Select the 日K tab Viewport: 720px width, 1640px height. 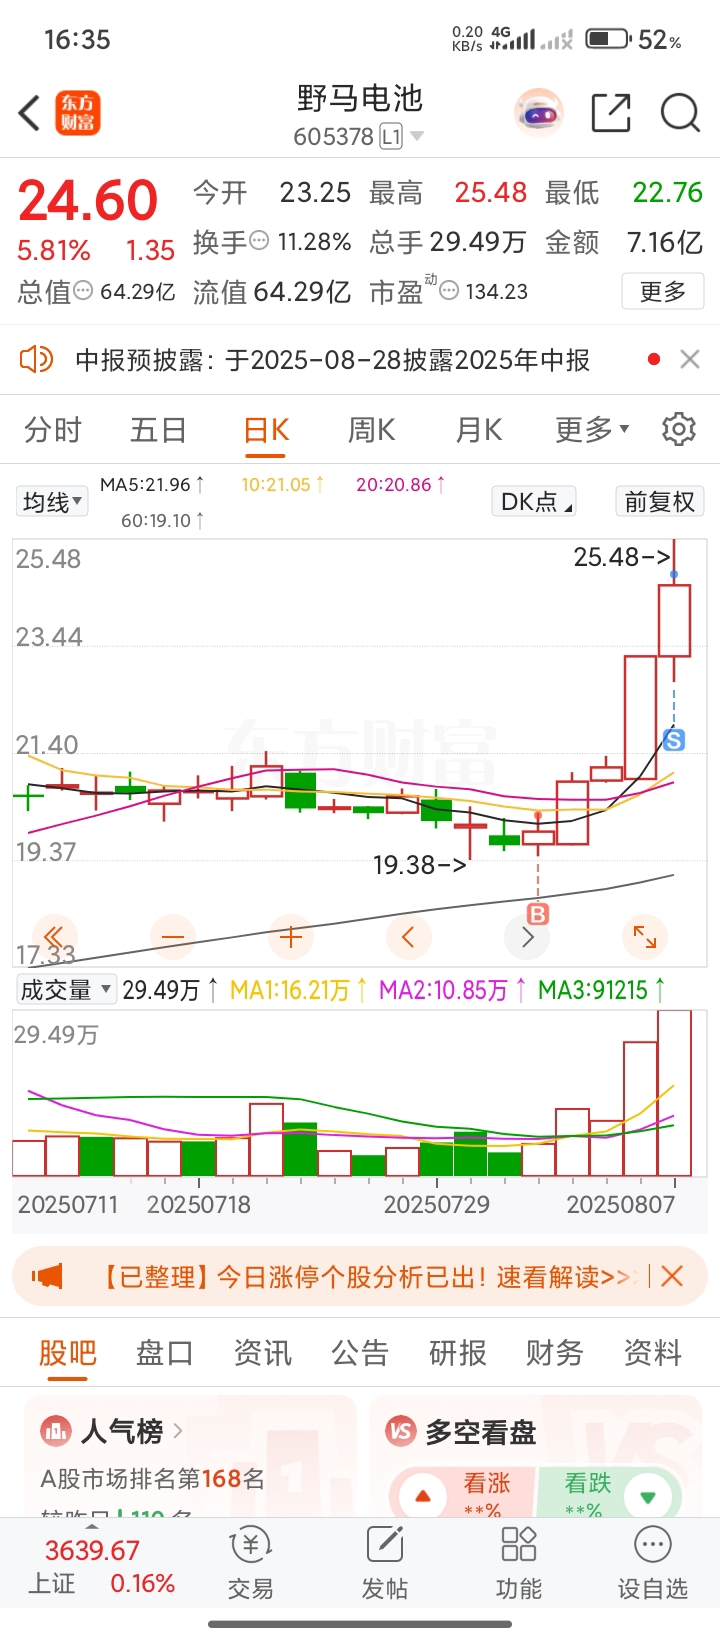(x=266, y=429)
